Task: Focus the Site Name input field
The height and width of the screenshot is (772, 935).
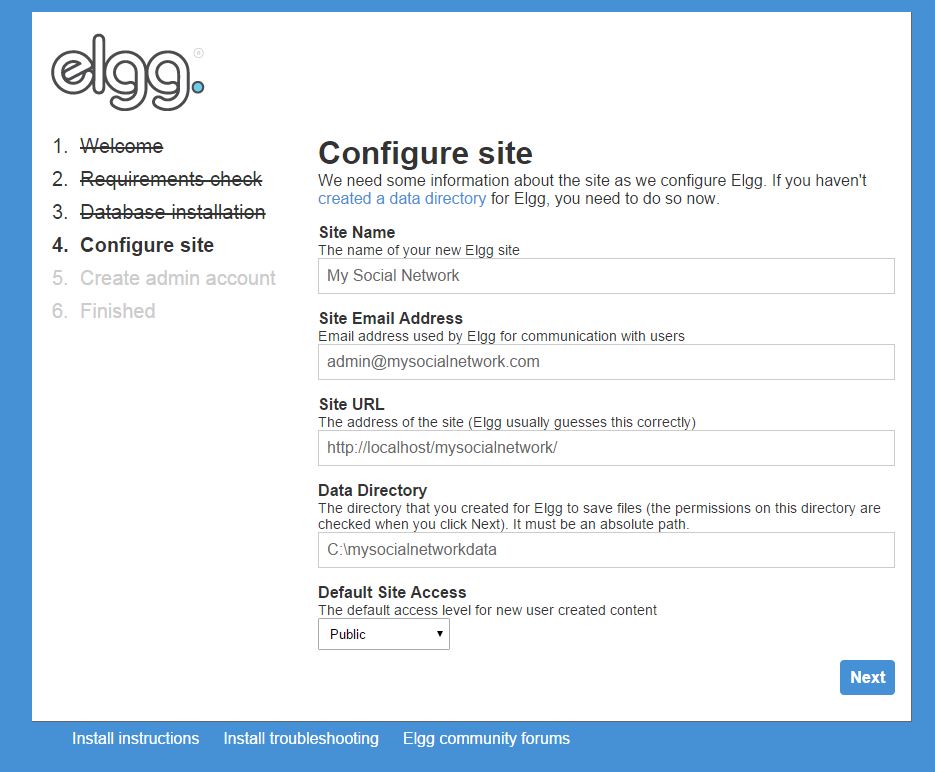Action: [x=606, y=275]
